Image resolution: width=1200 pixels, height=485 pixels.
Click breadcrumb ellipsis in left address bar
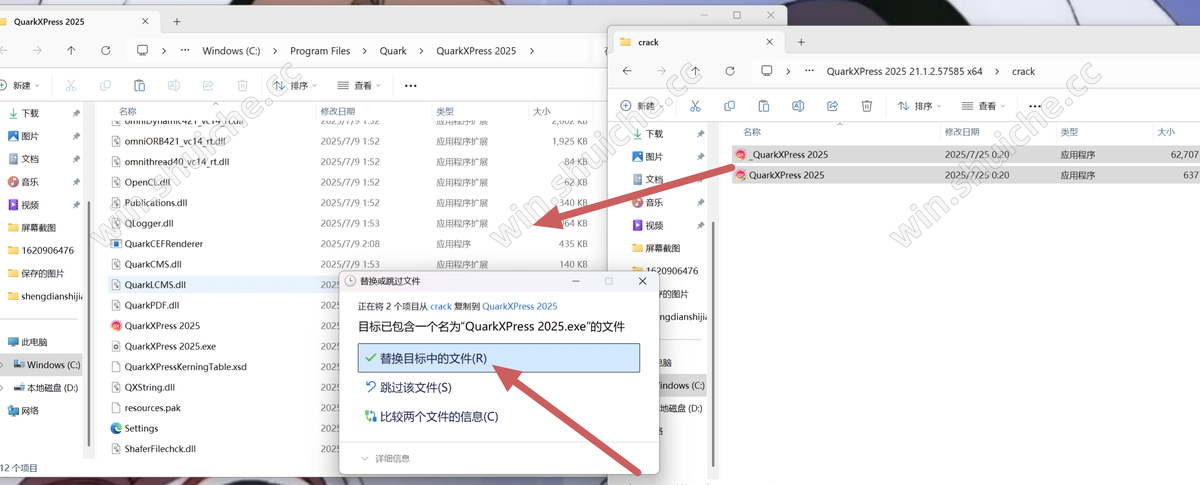coord(185,50)
